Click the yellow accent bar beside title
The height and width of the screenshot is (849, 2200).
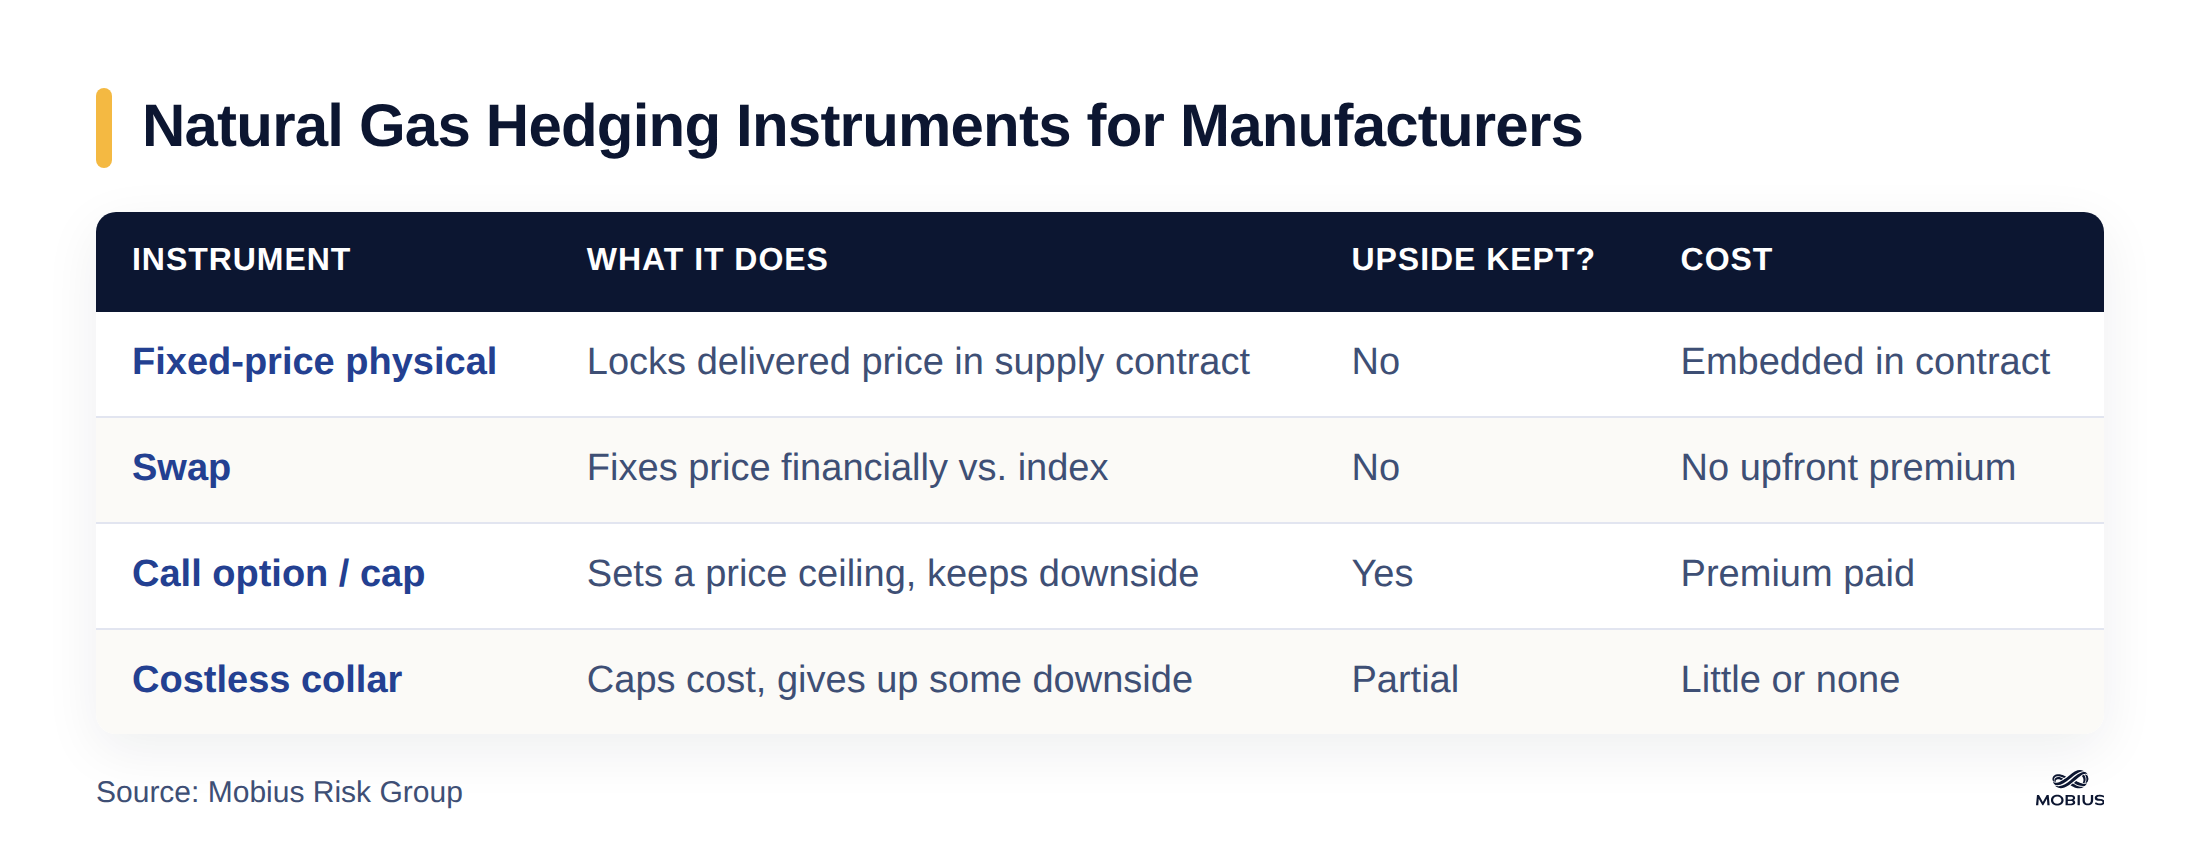click(x=104, y=128)
